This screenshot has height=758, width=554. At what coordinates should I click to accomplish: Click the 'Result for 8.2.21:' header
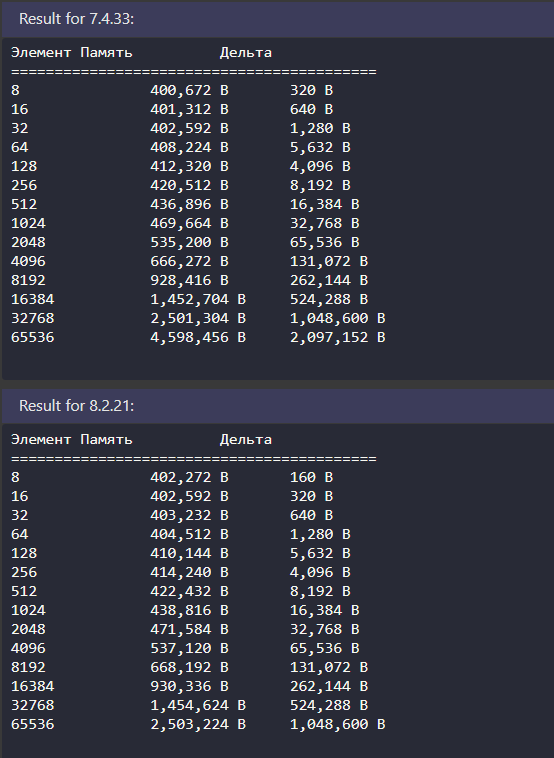76,406
